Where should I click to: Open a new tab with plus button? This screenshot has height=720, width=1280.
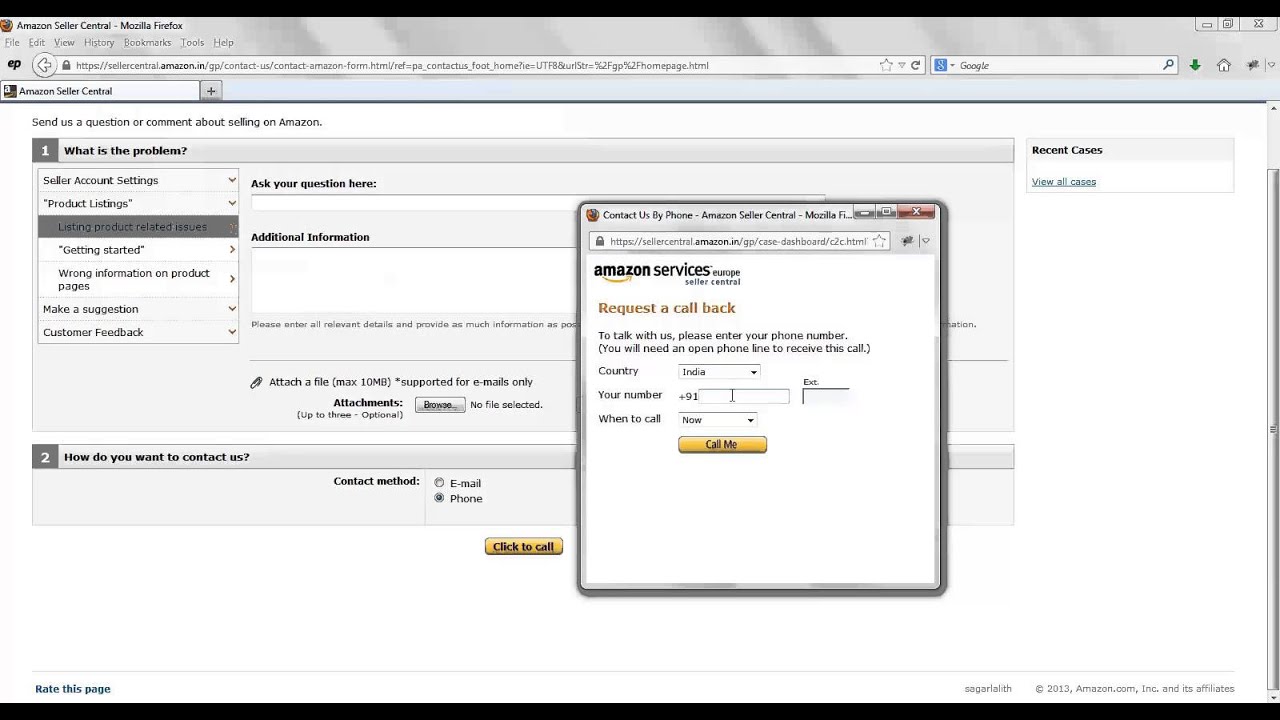(211, 91)
